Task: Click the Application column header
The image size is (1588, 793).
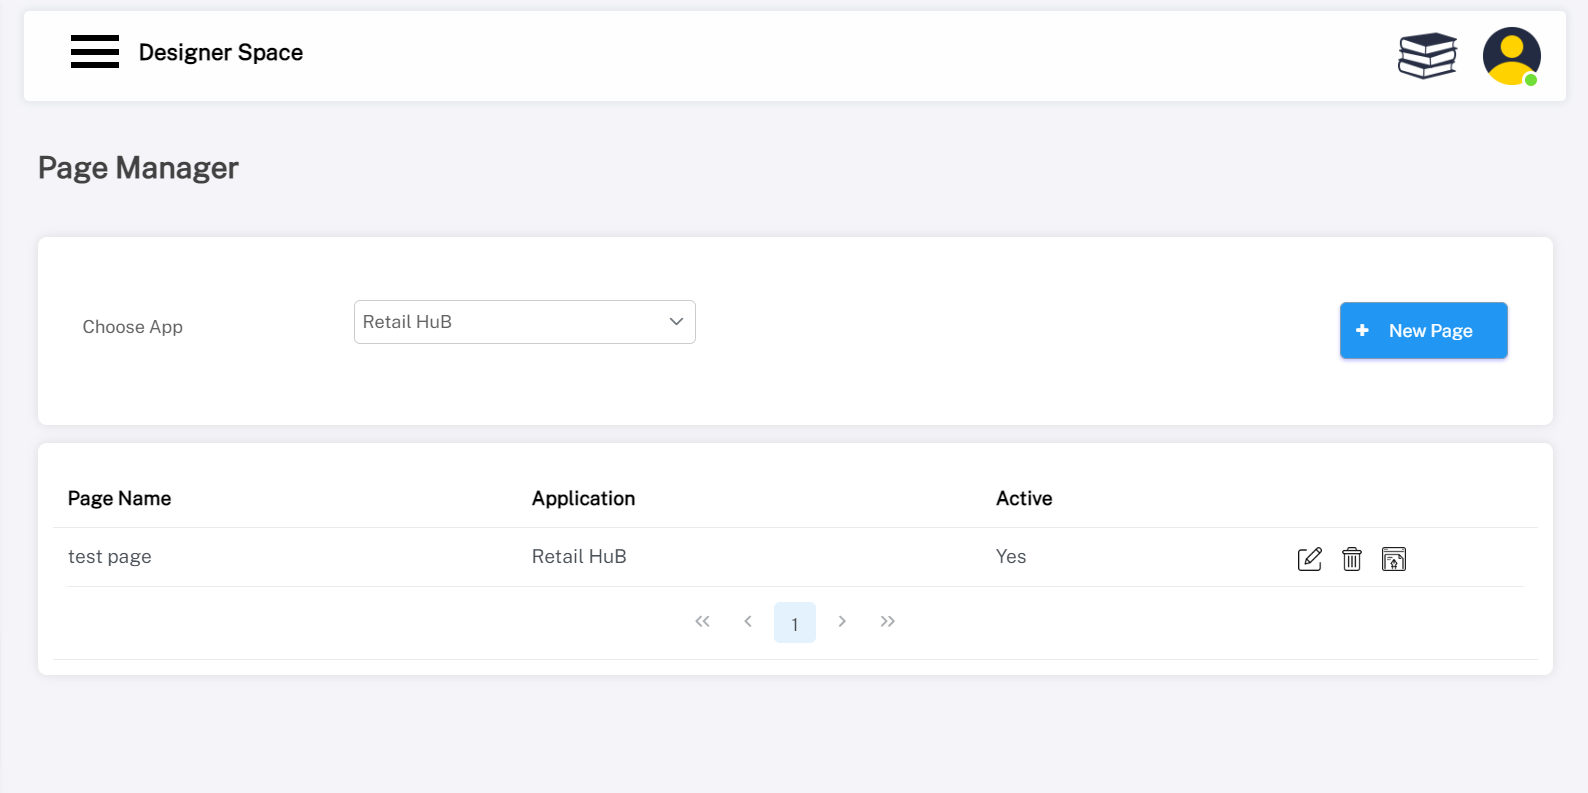Action: coord(583,498)
